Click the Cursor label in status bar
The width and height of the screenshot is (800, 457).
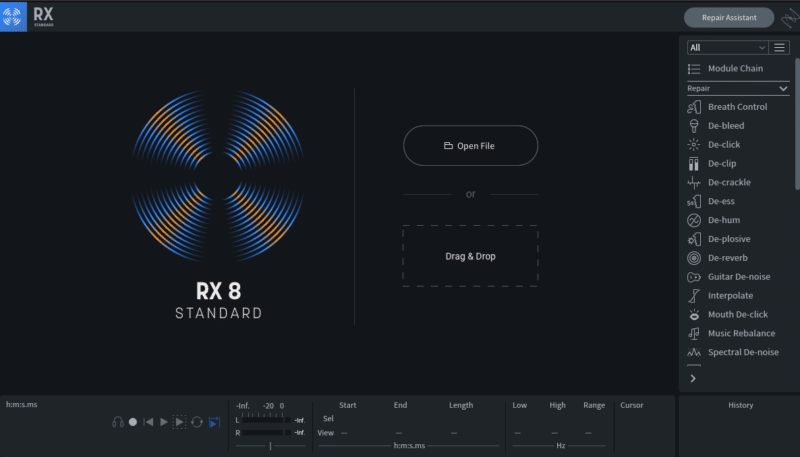click(x=632, y=405)
